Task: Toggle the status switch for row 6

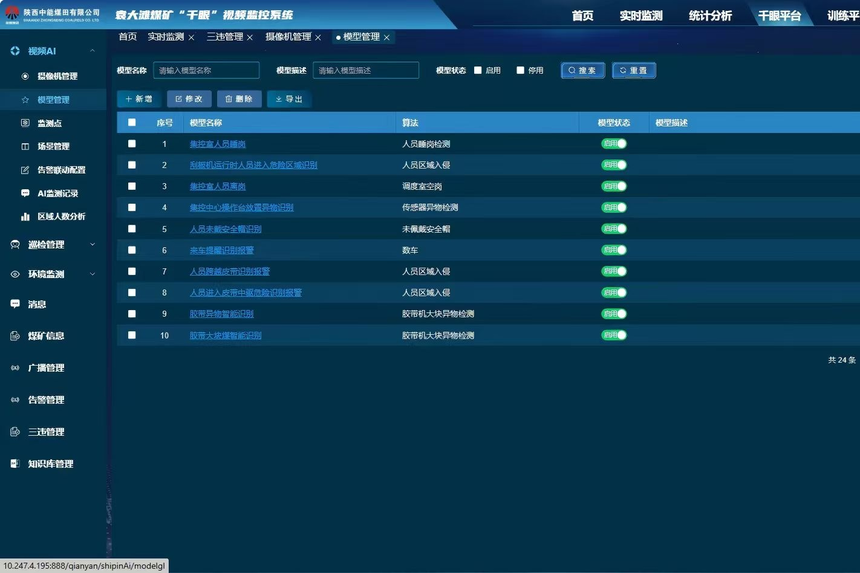Action: coord(614,250)
